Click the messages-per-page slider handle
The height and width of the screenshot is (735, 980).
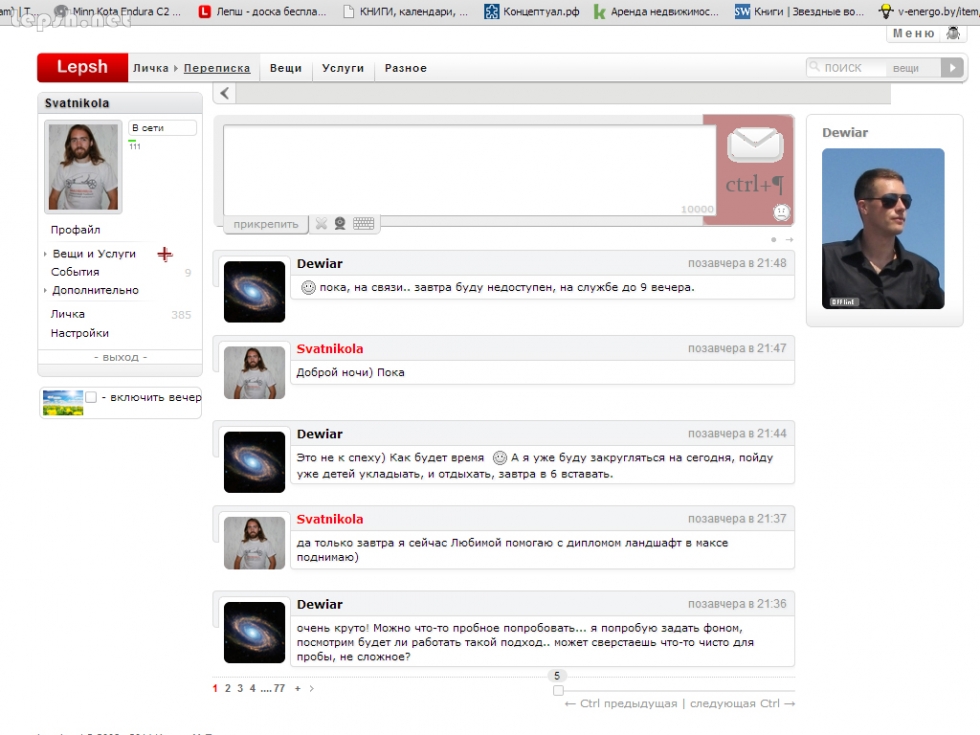coord(558,690)
